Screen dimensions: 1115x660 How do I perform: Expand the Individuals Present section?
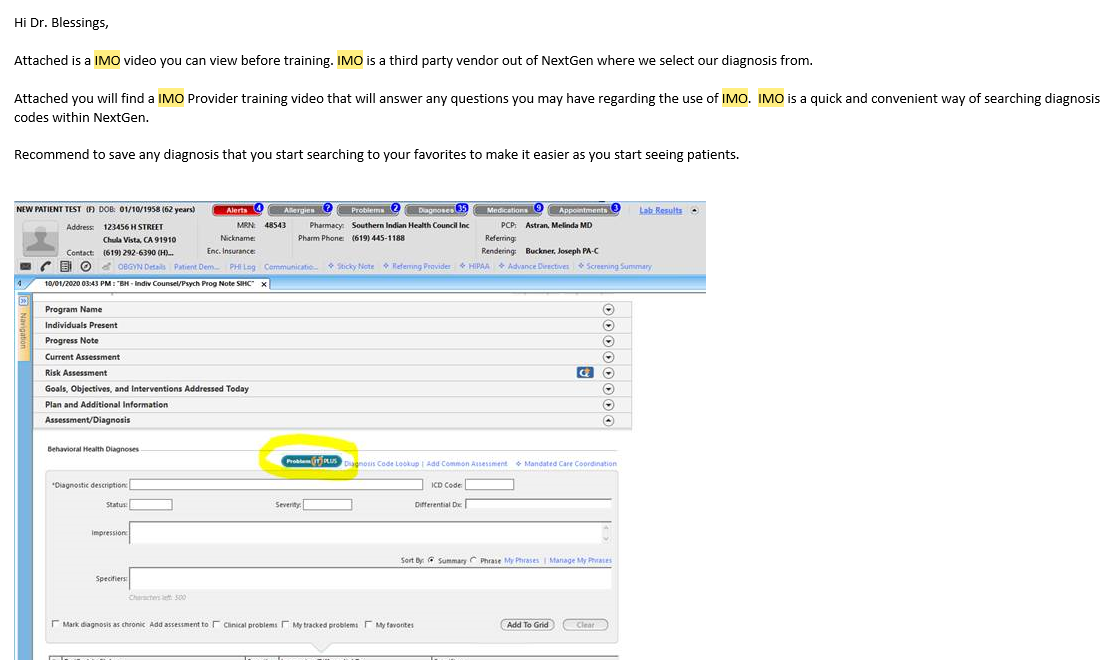608,325
